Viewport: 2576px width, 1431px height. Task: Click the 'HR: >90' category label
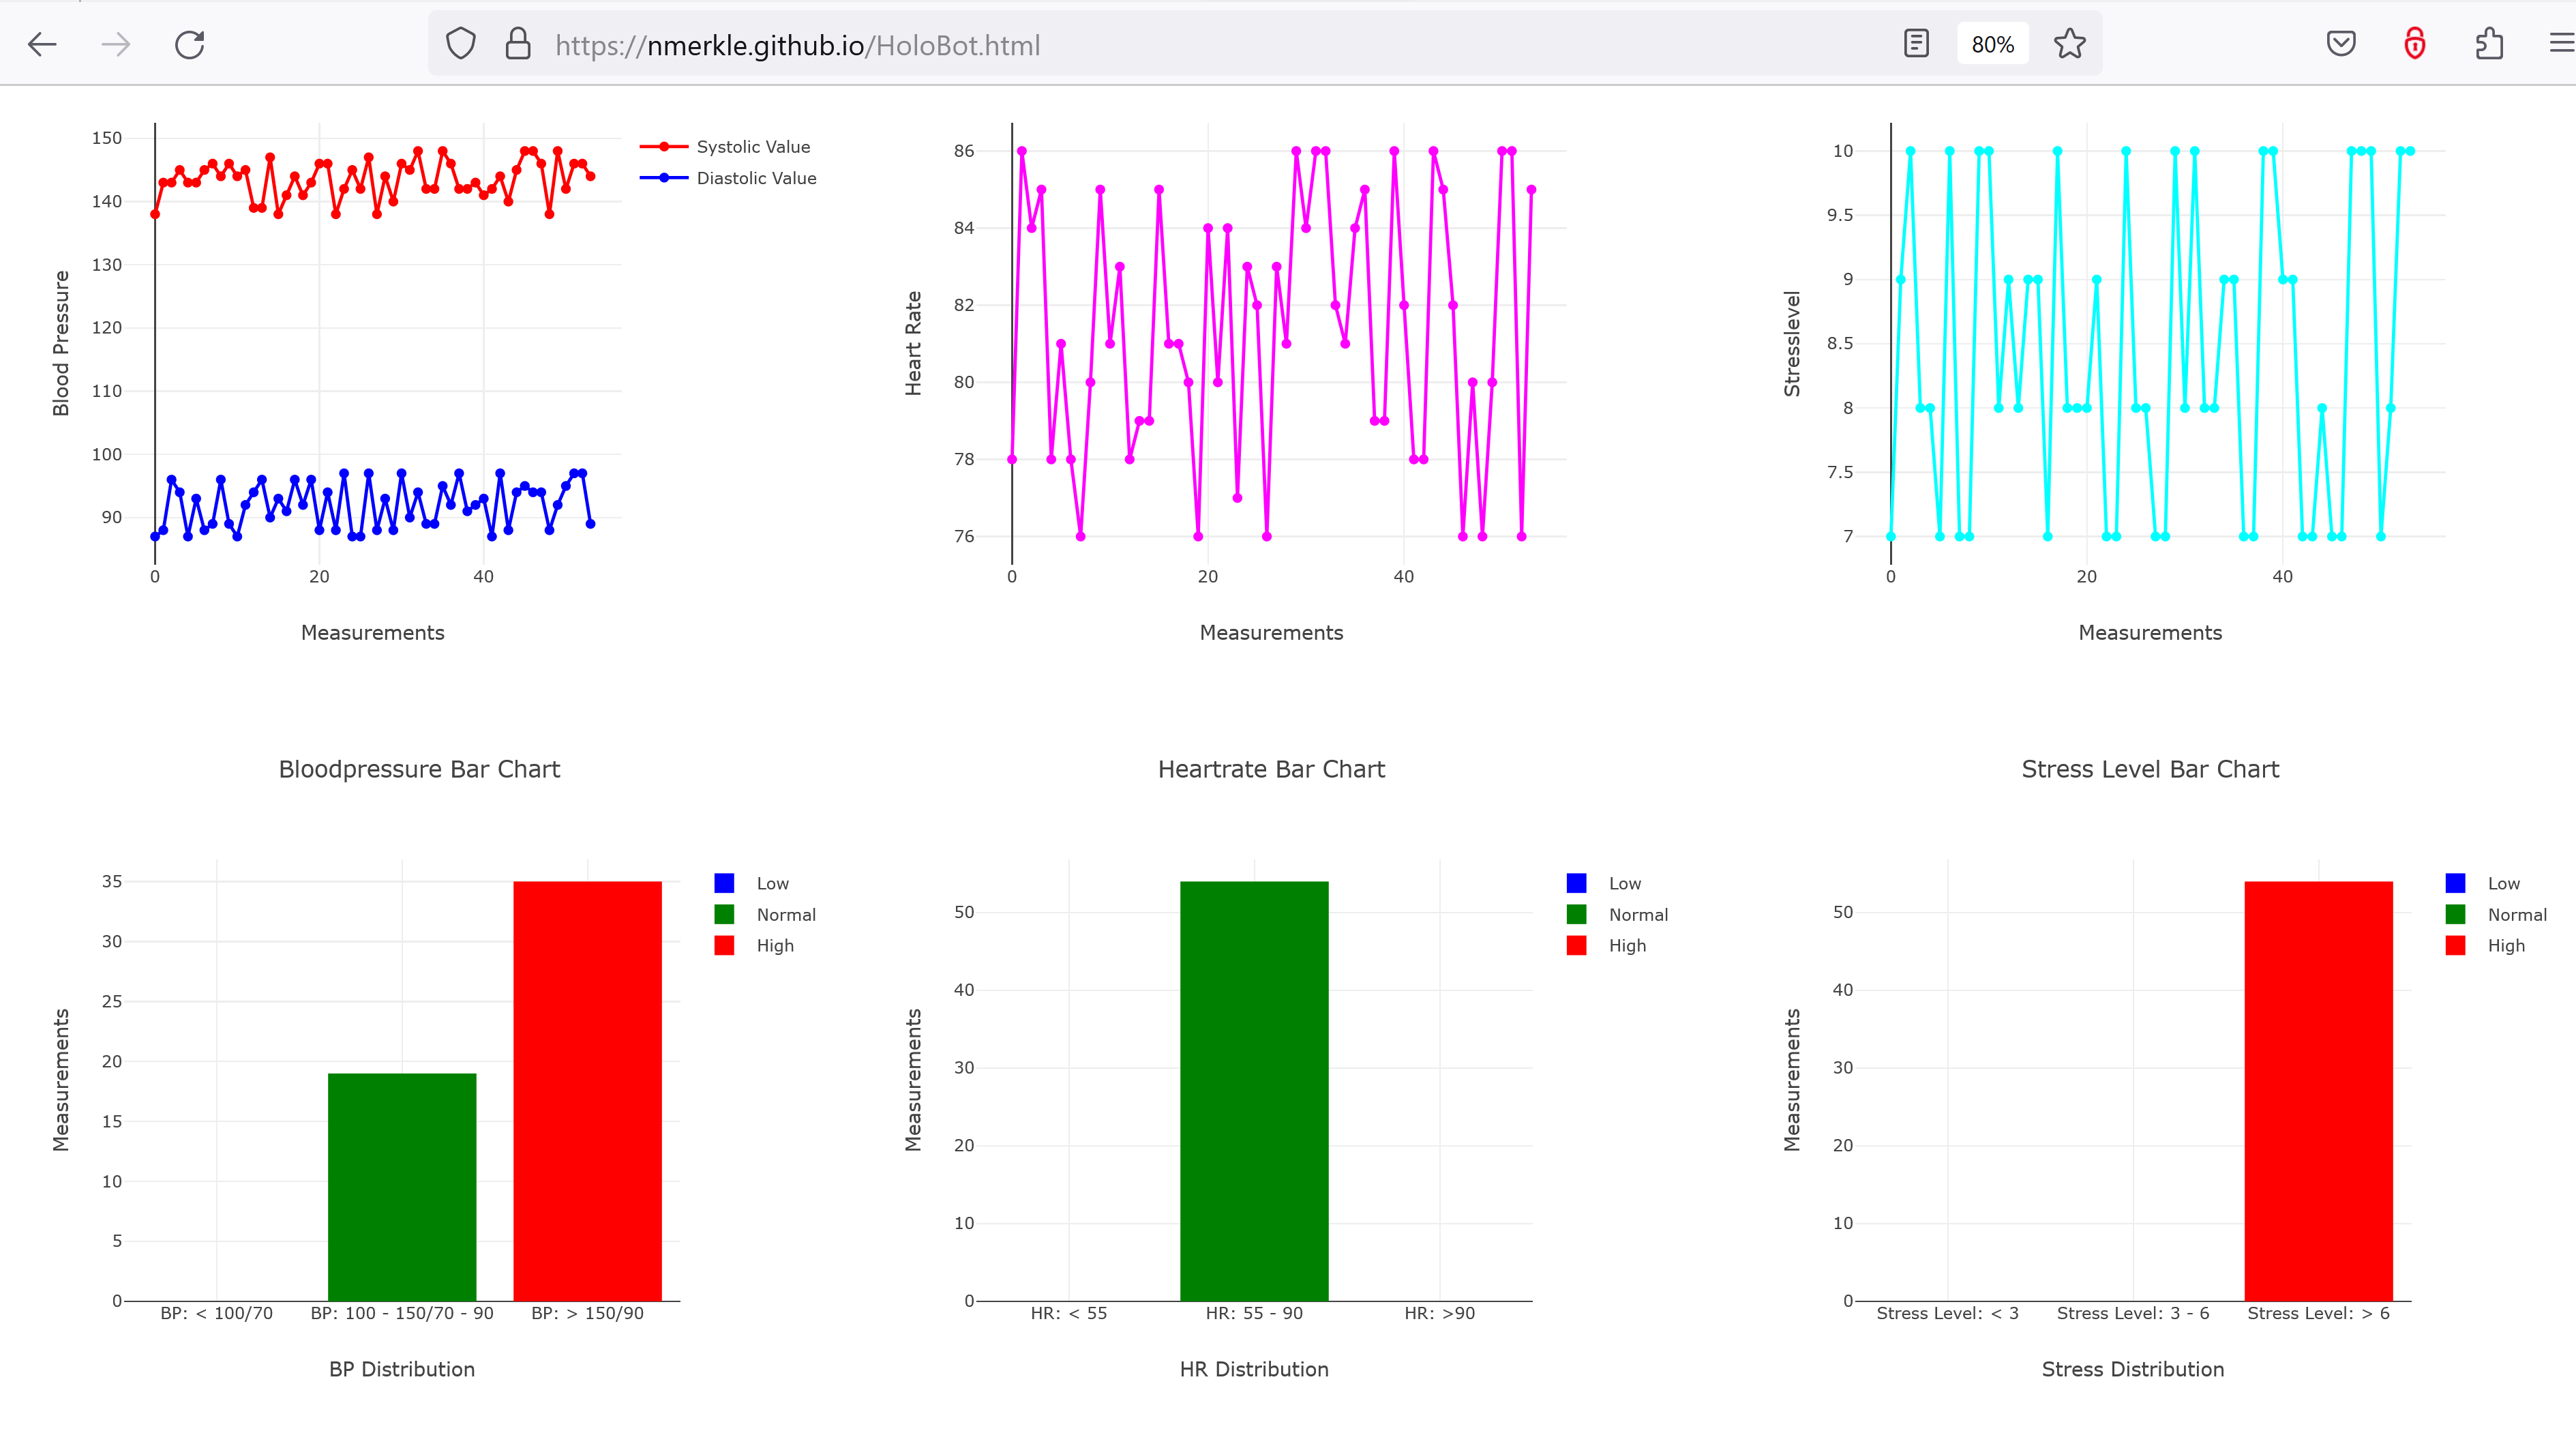click(x=1439, y=1313)
